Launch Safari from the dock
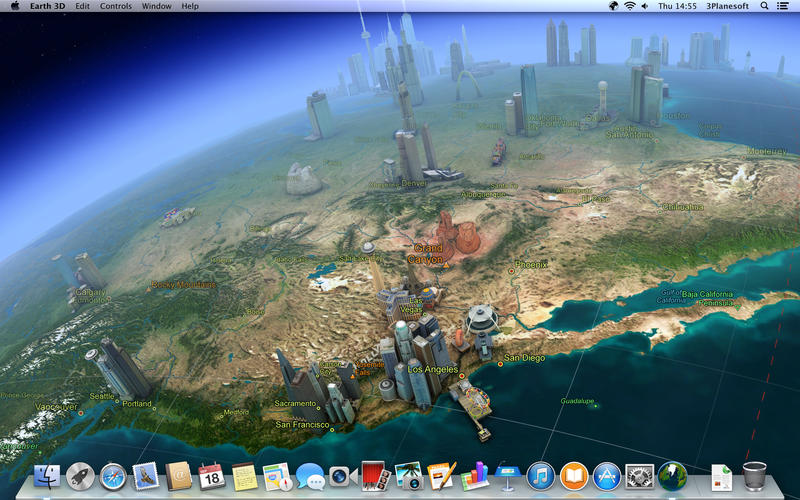 point(113,477)
